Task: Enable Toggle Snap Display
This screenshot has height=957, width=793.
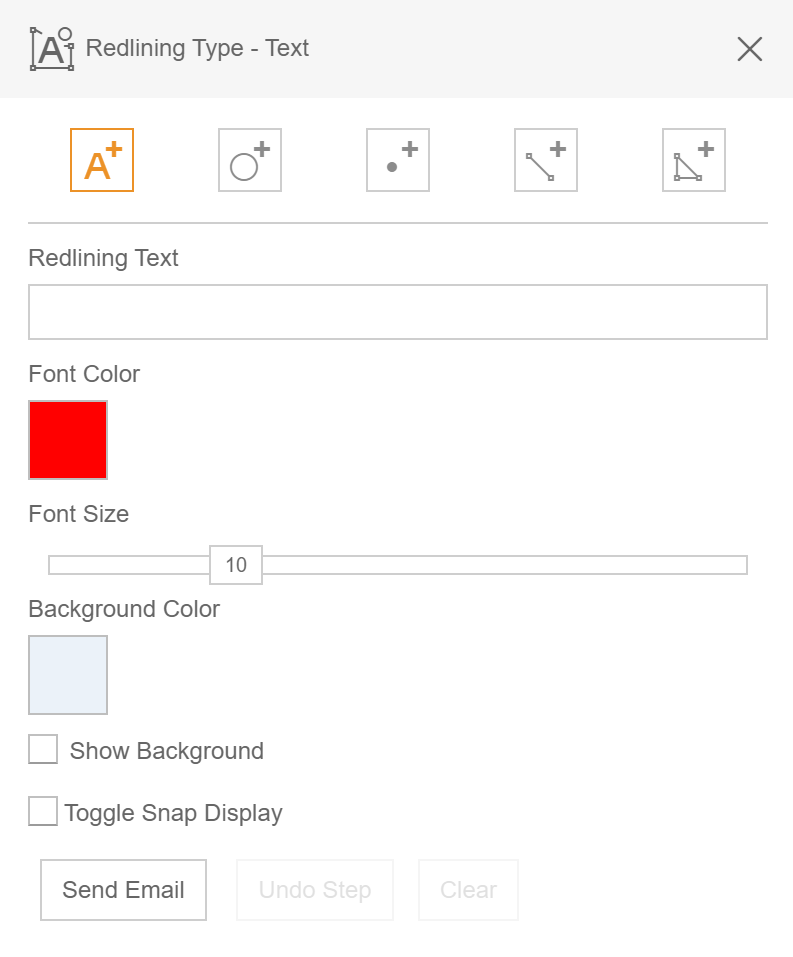Action: (x=42, y=811)
